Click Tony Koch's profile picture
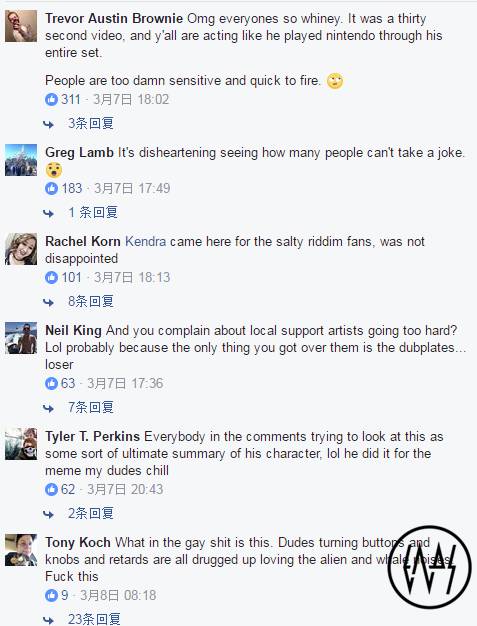The height and width of the screenshot is (626, 477). point(21,550)
